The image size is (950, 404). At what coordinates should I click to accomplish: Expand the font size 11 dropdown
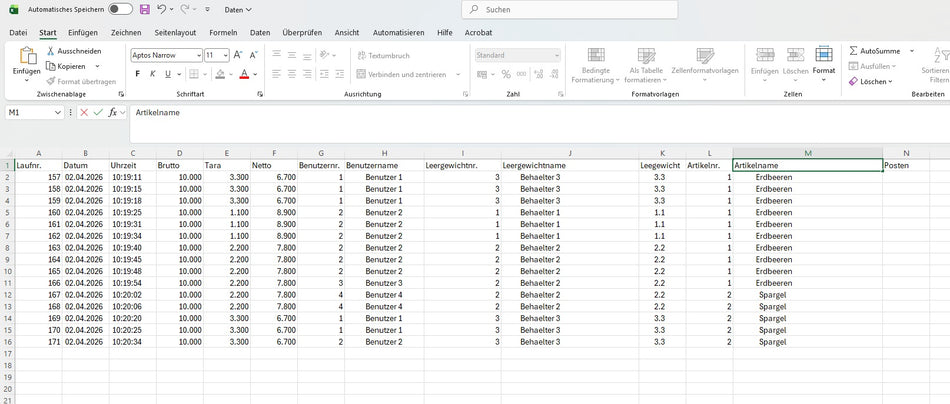[225, 55]
